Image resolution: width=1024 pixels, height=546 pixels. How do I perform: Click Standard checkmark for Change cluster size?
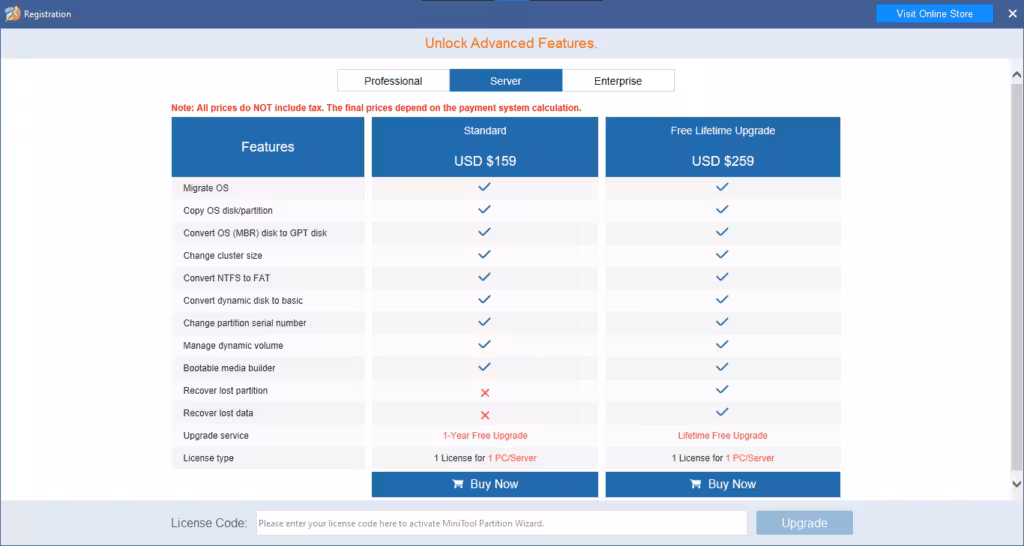click(484, 255)
